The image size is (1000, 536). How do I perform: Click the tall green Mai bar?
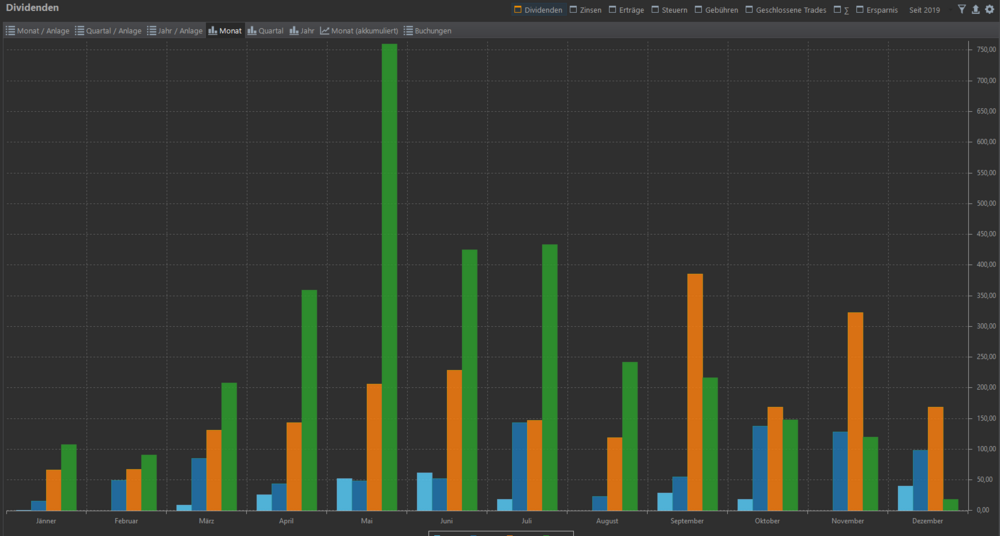point(389,277)
